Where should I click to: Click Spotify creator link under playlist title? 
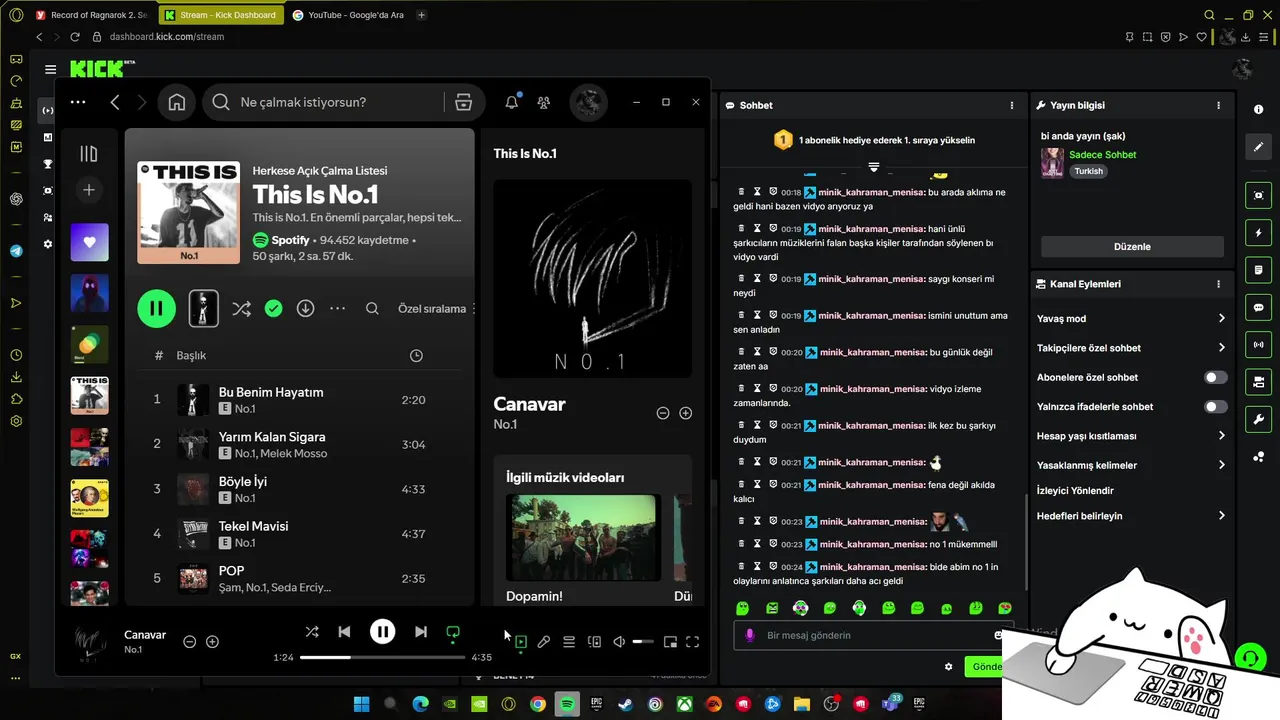290,240
